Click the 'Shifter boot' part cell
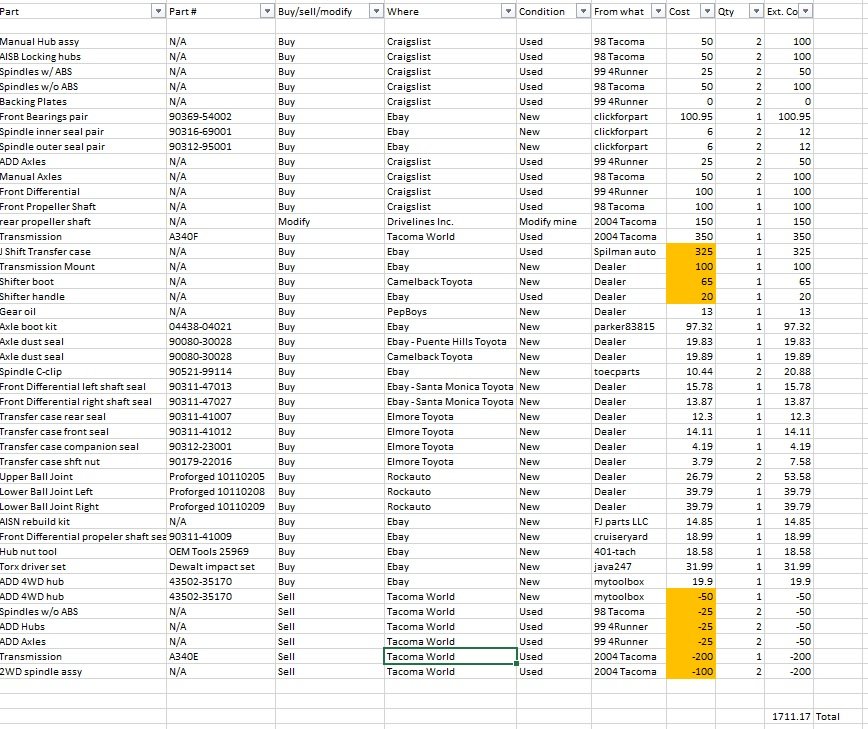The width and height of the screenshot is (868, 729). (82, 281)
